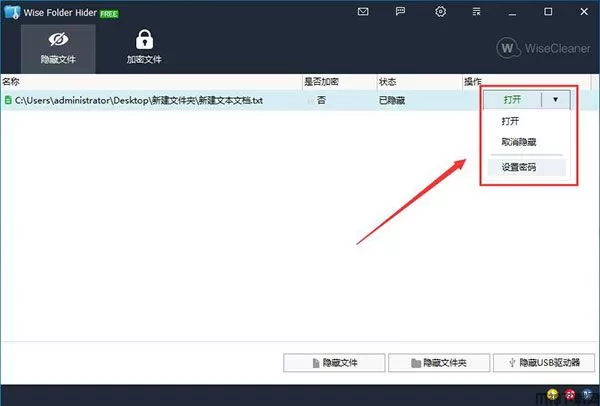Click the green 打开 button in the row
Screen dimensions: 600x406
(x=513, y=100)
